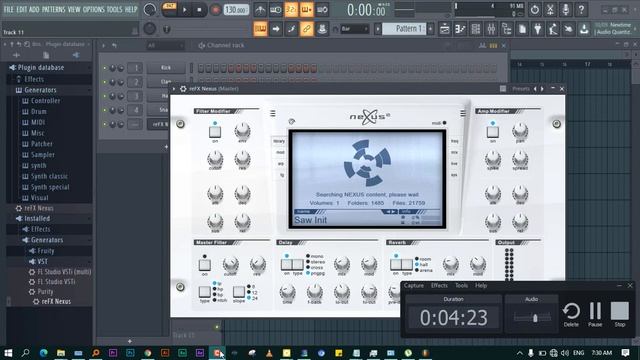The height and width of the screenshot is (360, 640).
Task: Select the stereo delay type option
Action: (315, 262)
